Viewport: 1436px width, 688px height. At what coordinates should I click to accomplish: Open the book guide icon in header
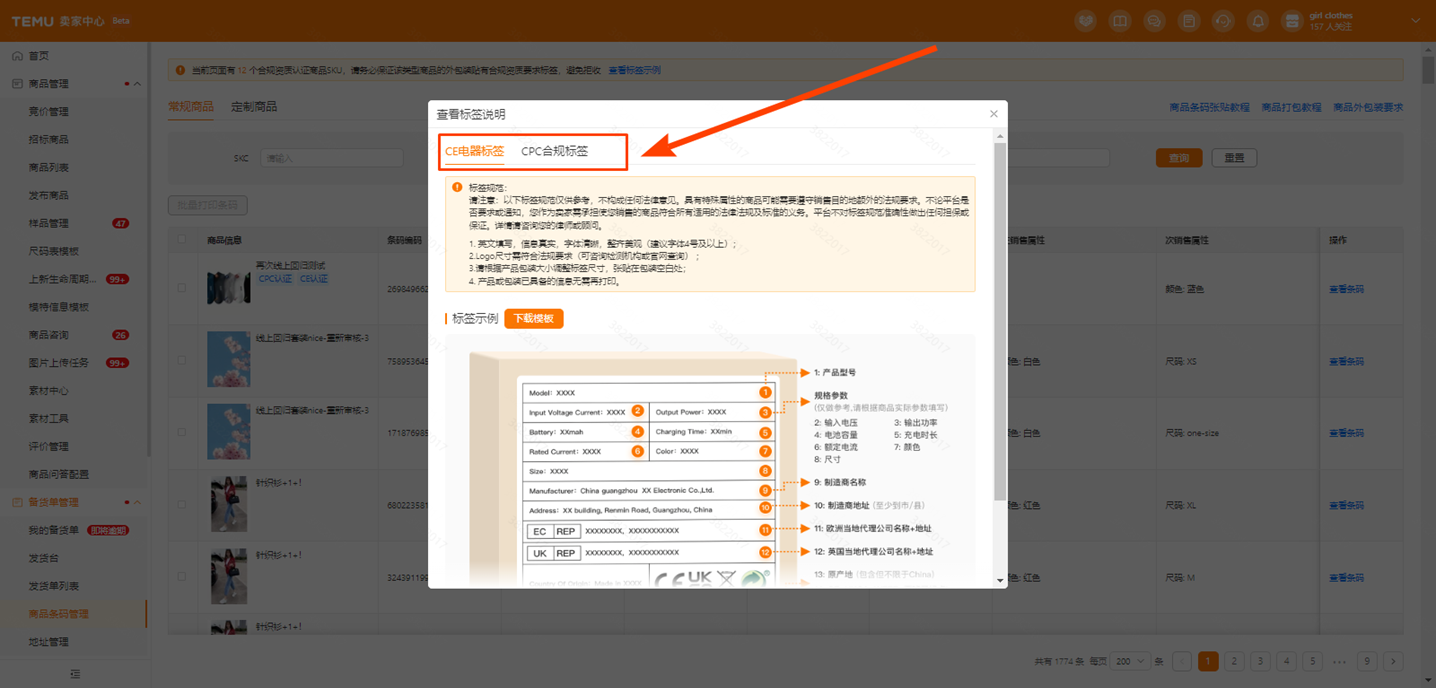tap(1120, 21)
